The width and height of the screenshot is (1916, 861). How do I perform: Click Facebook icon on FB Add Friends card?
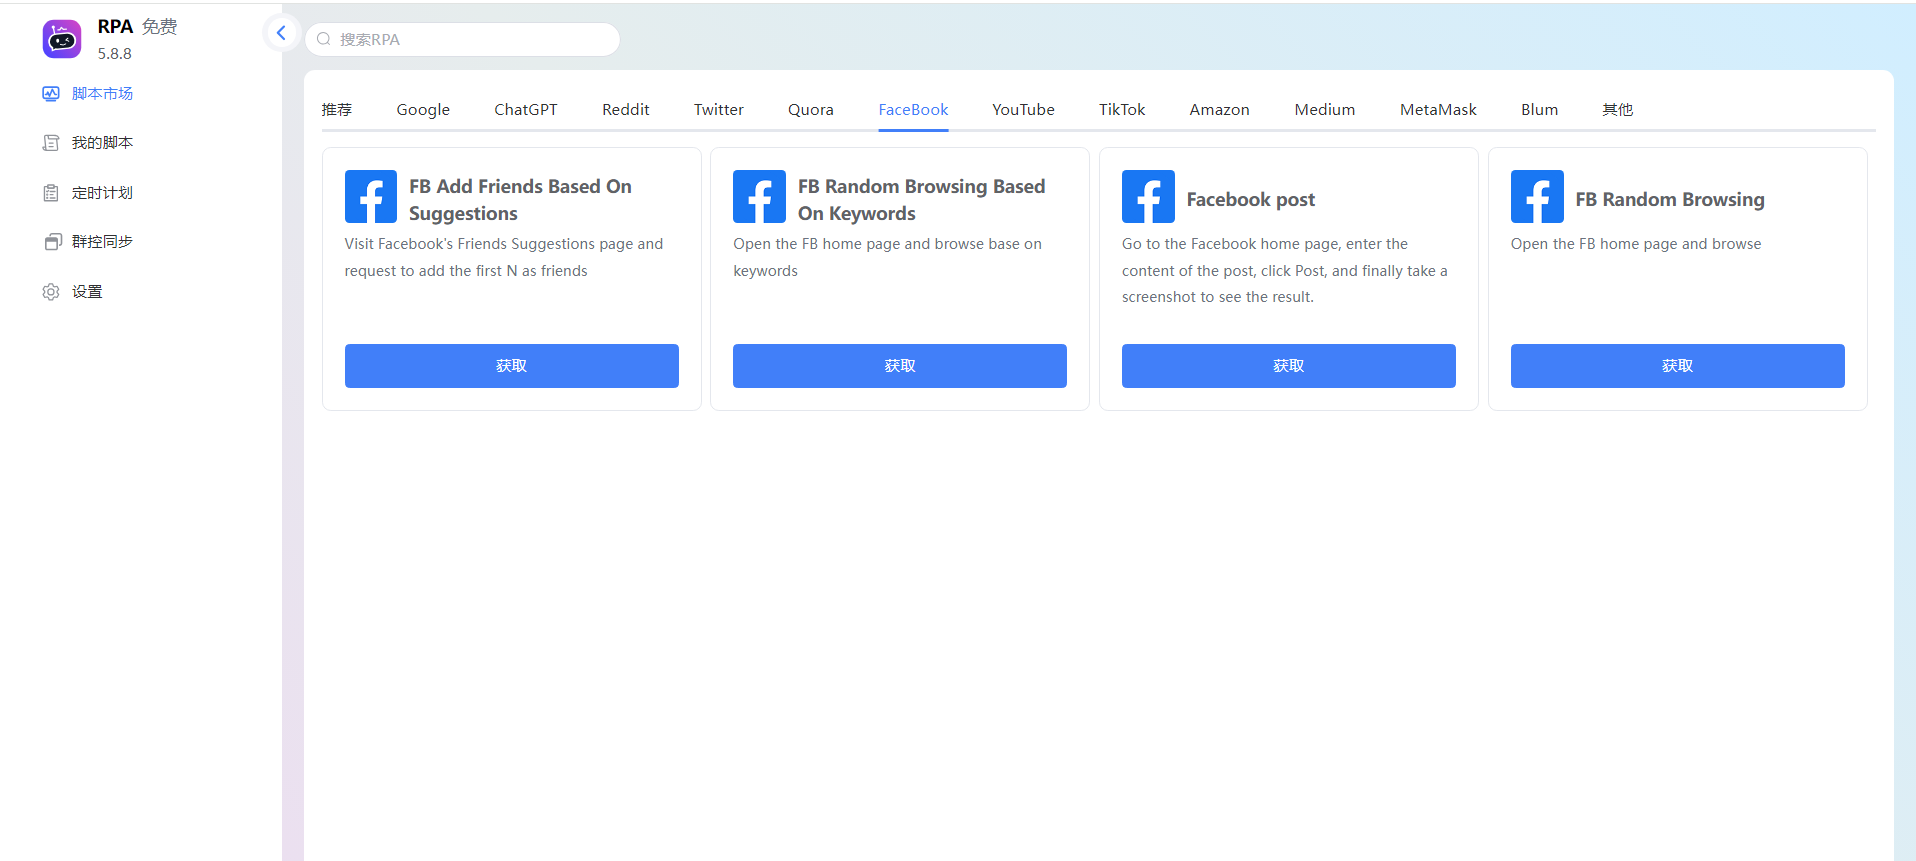pos(371,197)
